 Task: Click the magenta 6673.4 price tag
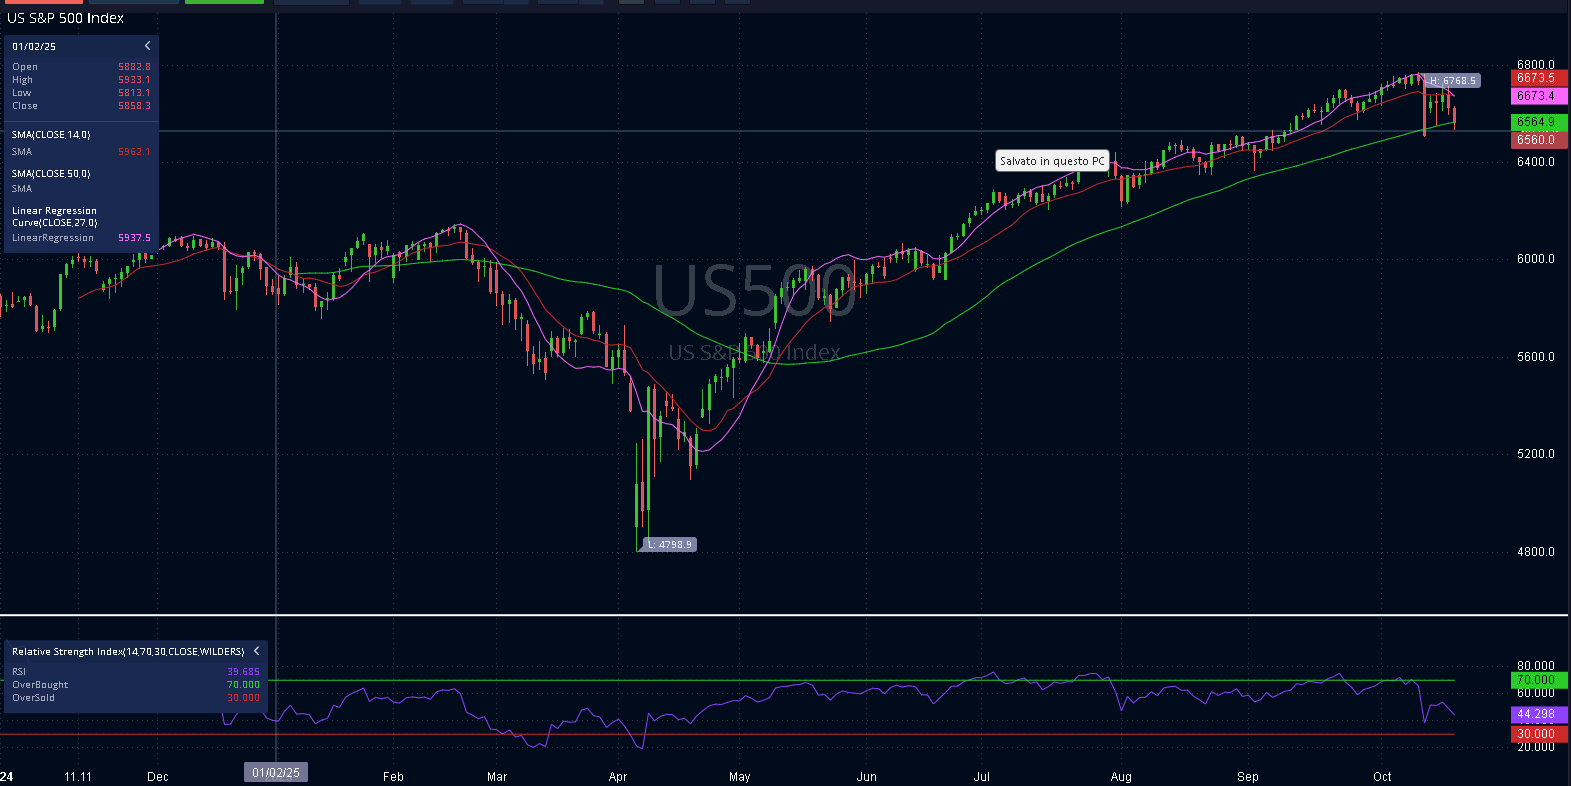point(1537,96)
